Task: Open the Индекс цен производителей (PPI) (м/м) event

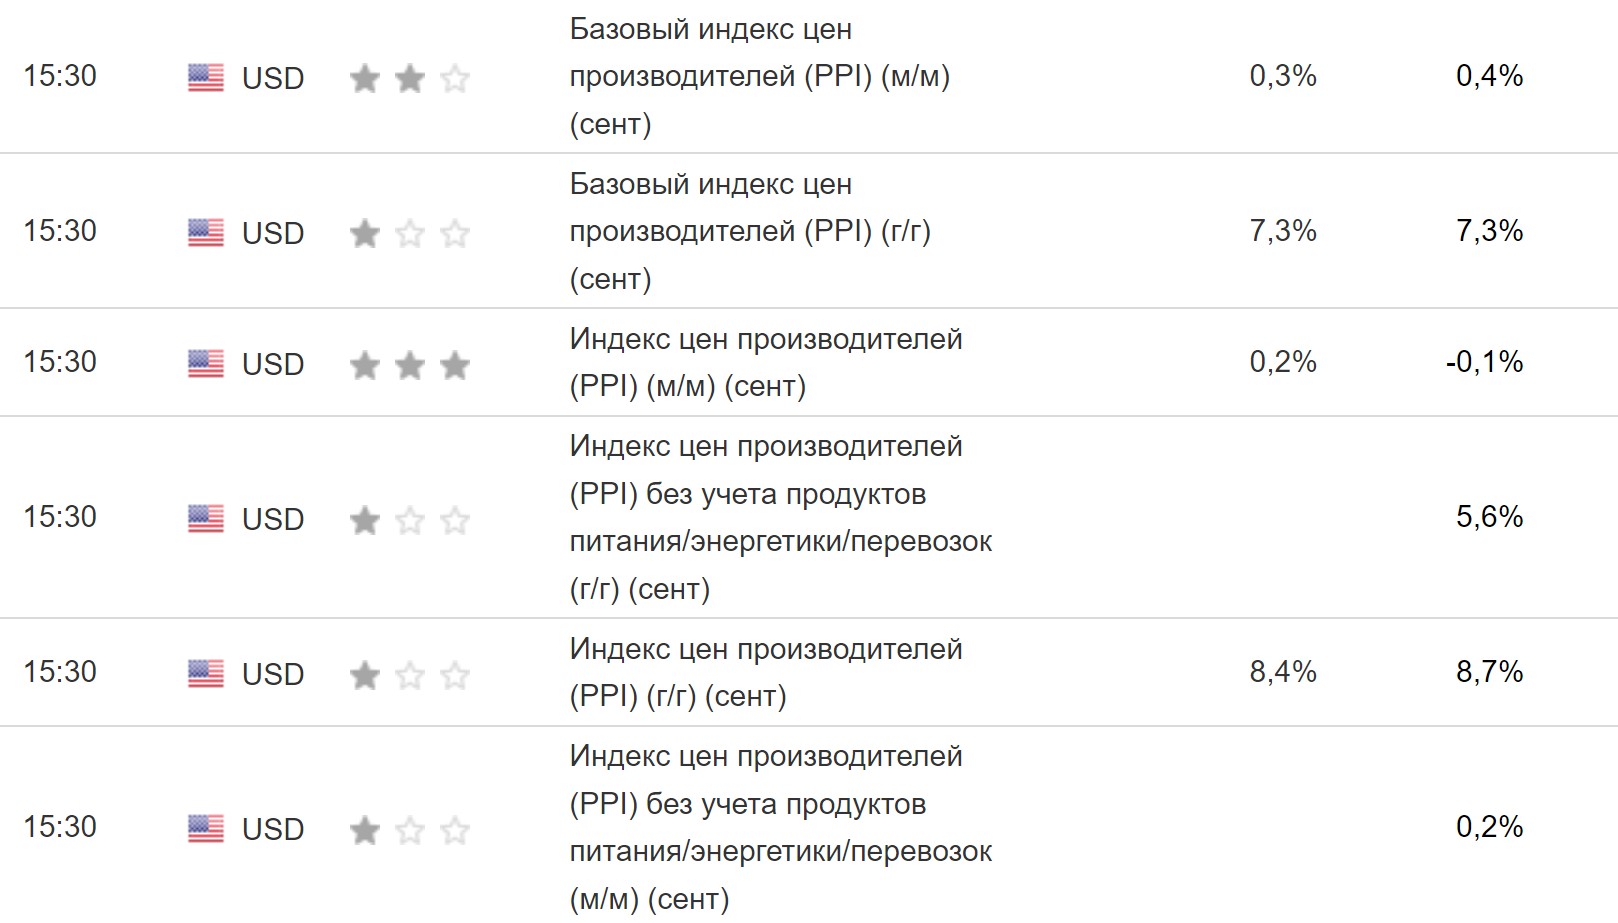Action: coord(765,362)
